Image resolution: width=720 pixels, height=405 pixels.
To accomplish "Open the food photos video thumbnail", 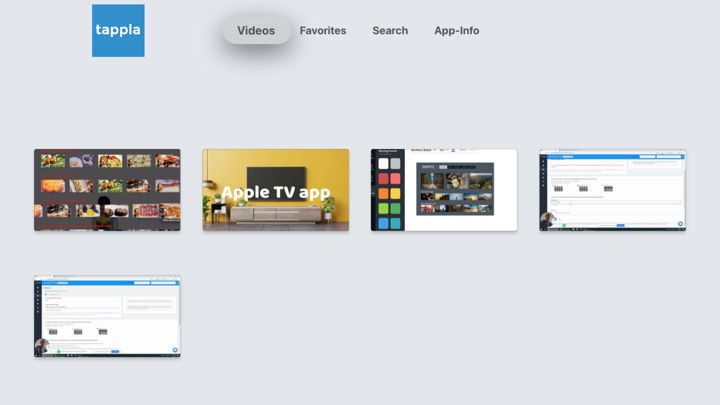I will [x=107, y=190].
